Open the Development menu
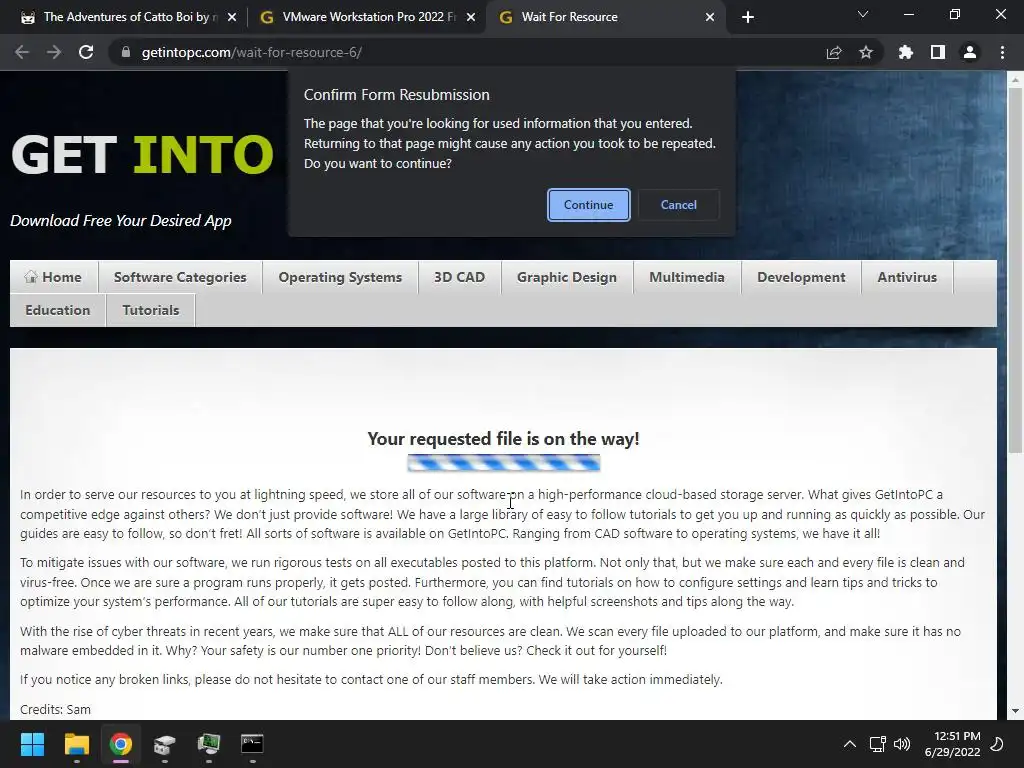Viewport: 1024px width, 768px height. (801, 278)
